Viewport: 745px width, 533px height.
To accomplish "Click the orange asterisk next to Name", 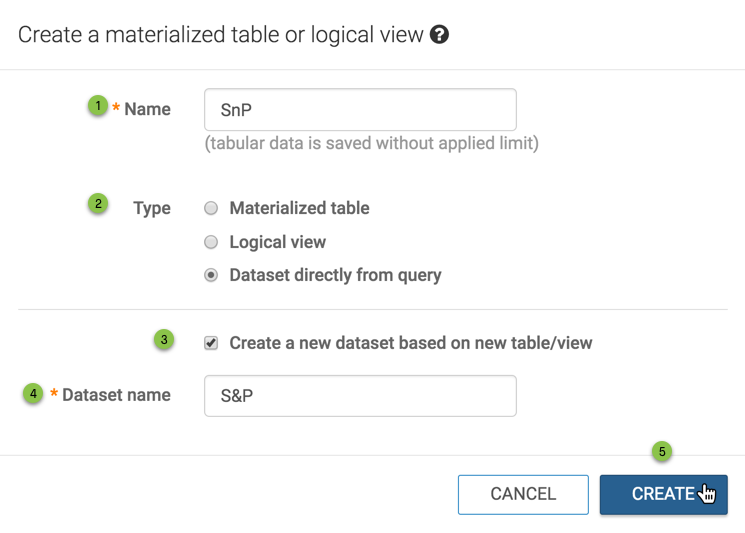I will tap(116, 109).
